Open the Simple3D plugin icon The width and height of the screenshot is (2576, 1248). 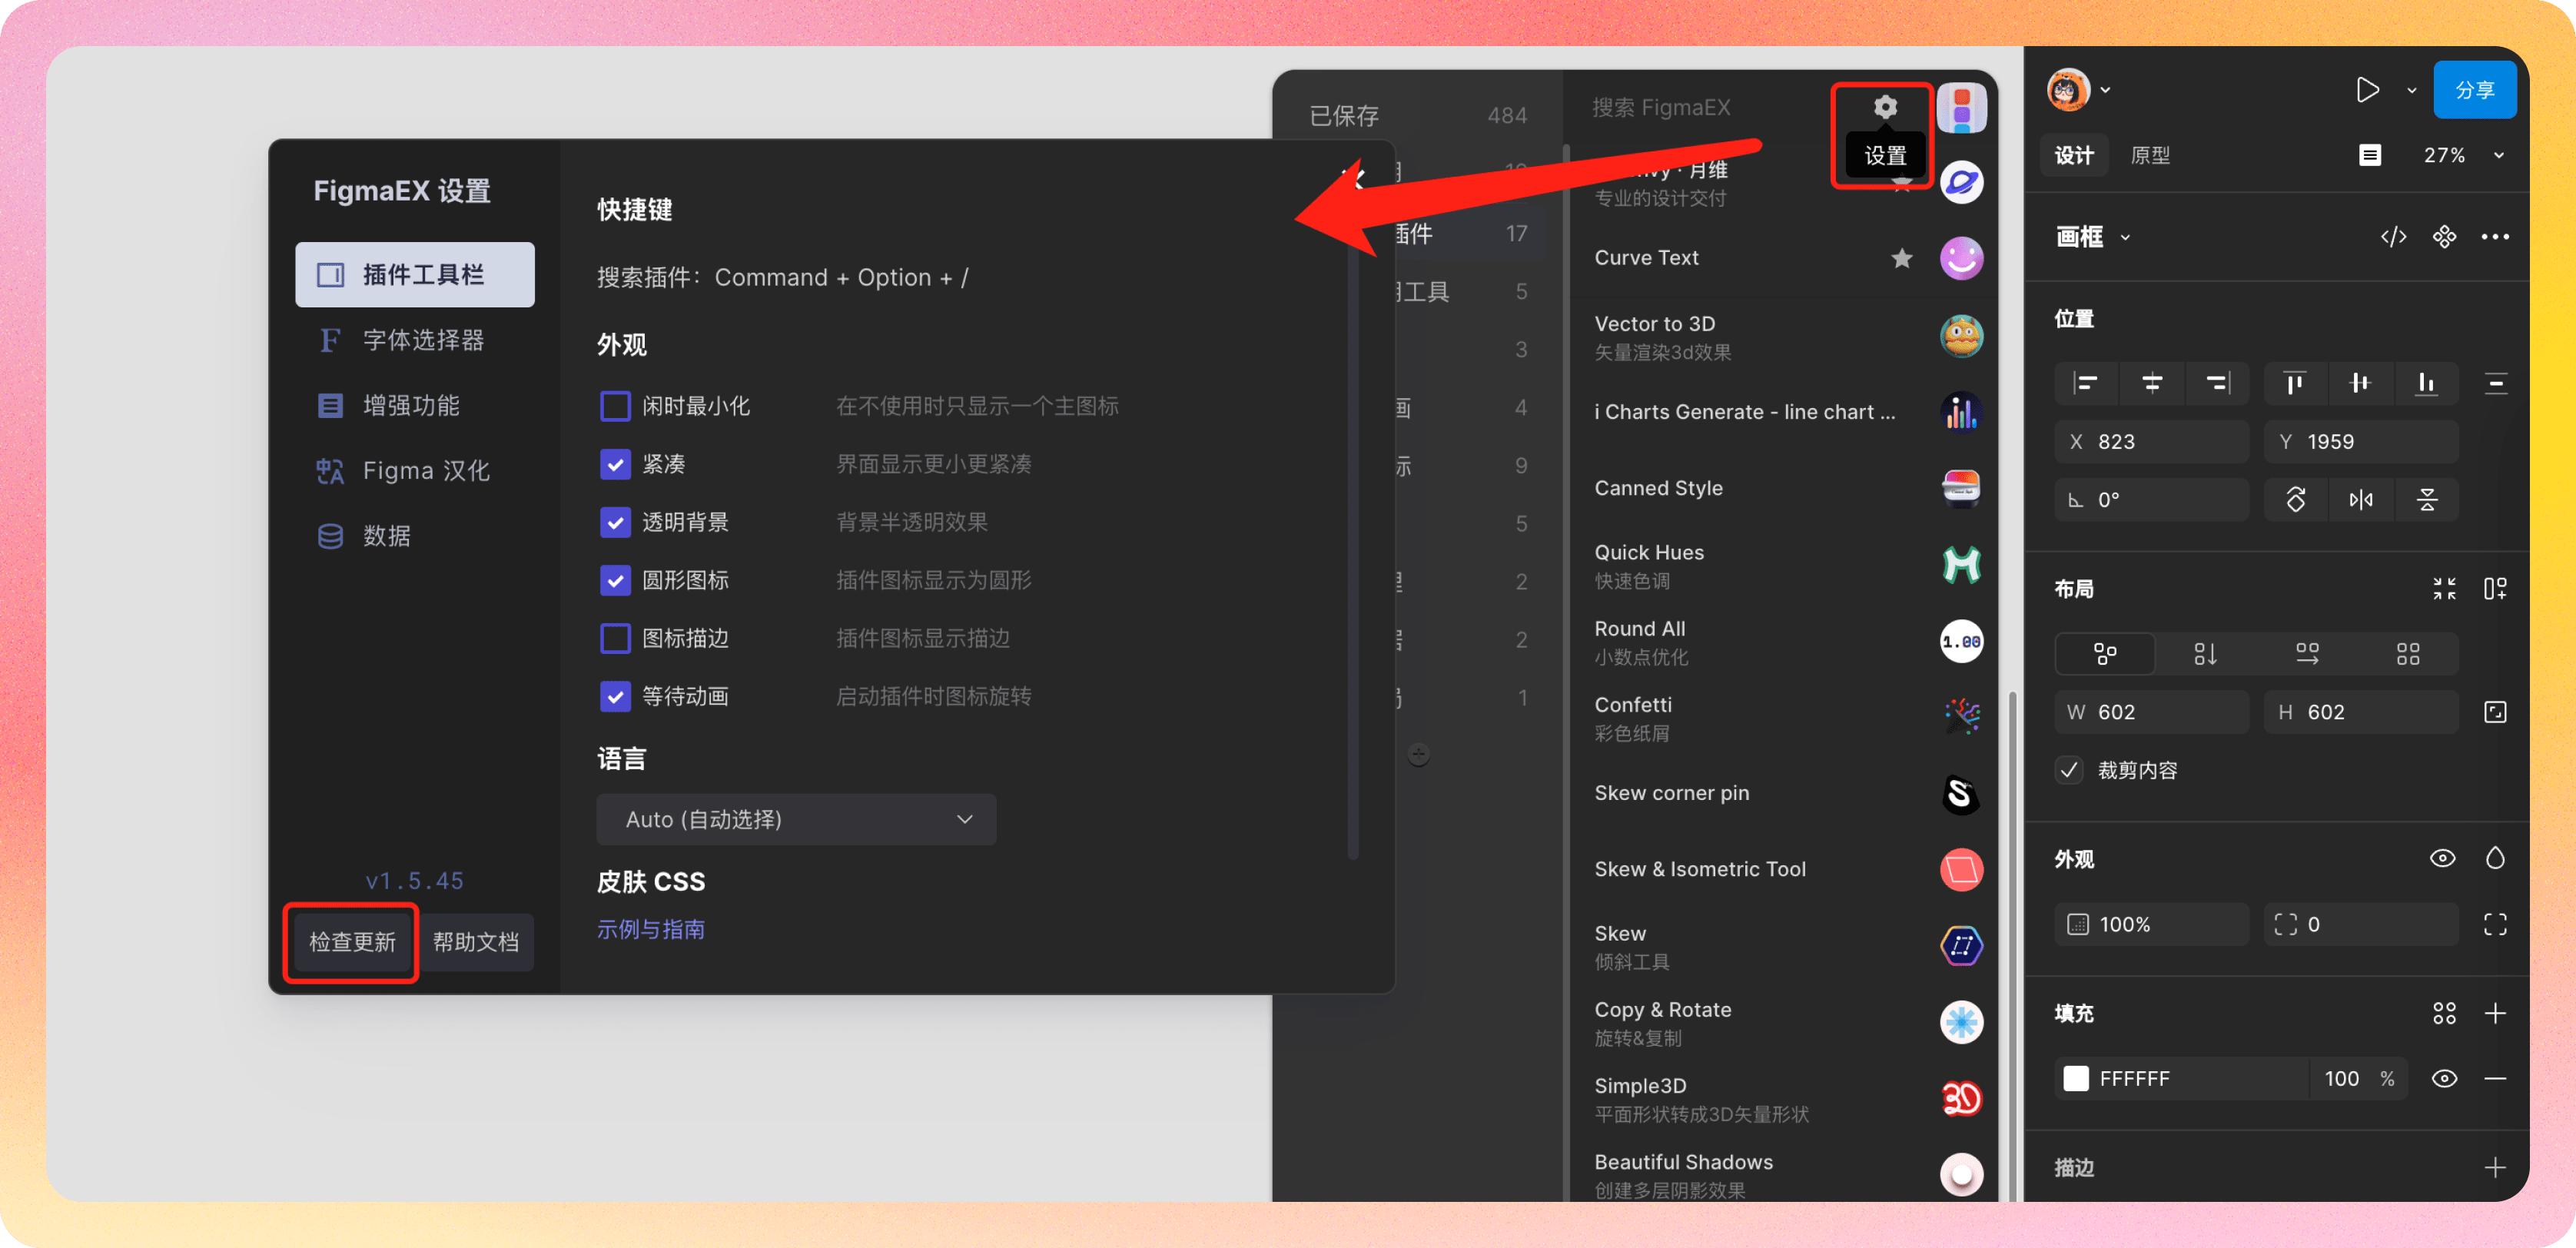point(1961,1098)
